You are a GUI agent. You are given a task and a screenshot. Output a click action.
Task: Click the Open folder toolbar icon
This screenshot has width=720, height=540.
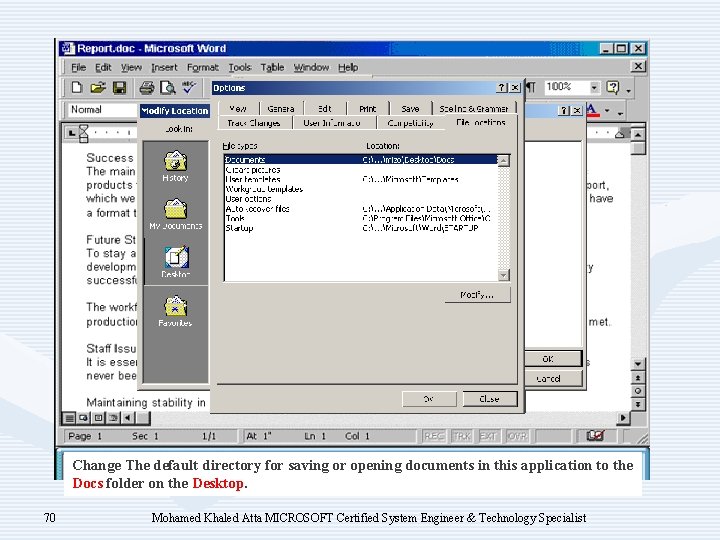(98, 87)
